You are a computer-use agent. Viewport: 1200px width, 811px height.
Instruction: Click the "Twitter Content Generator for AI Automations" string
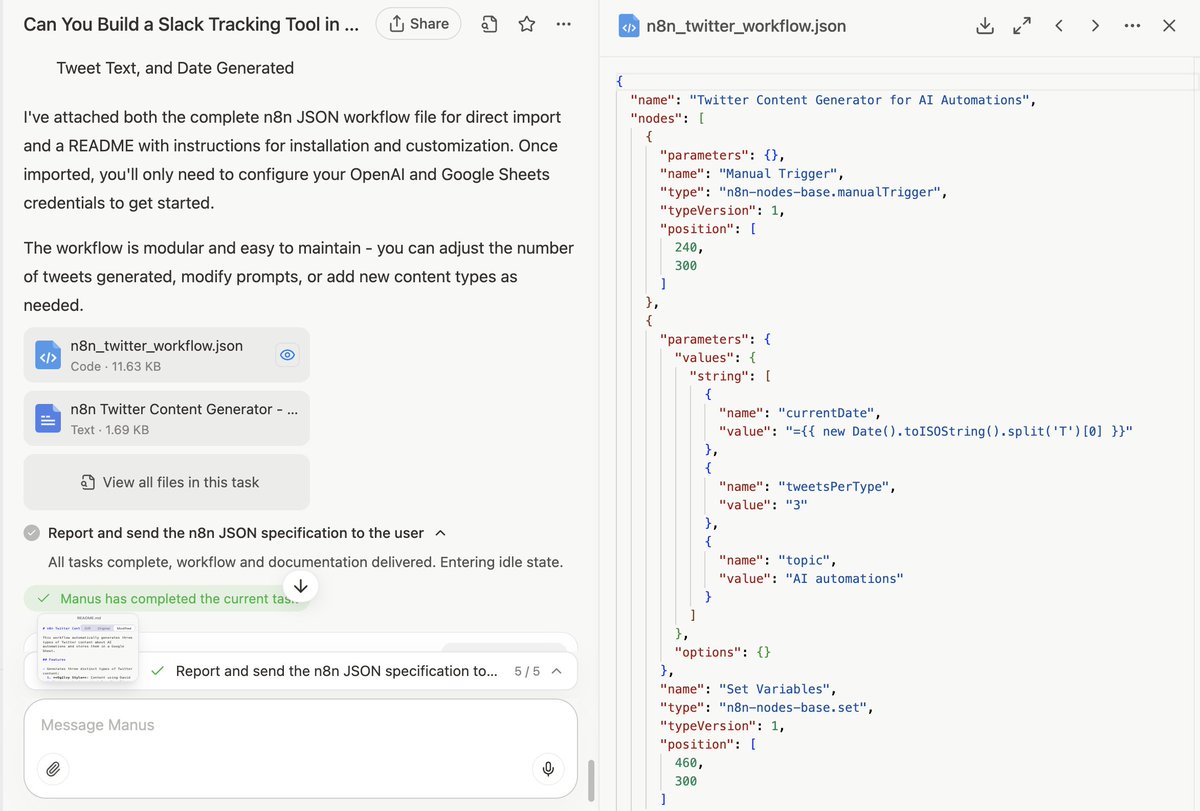pyautogui.click(x=862, y=100)
